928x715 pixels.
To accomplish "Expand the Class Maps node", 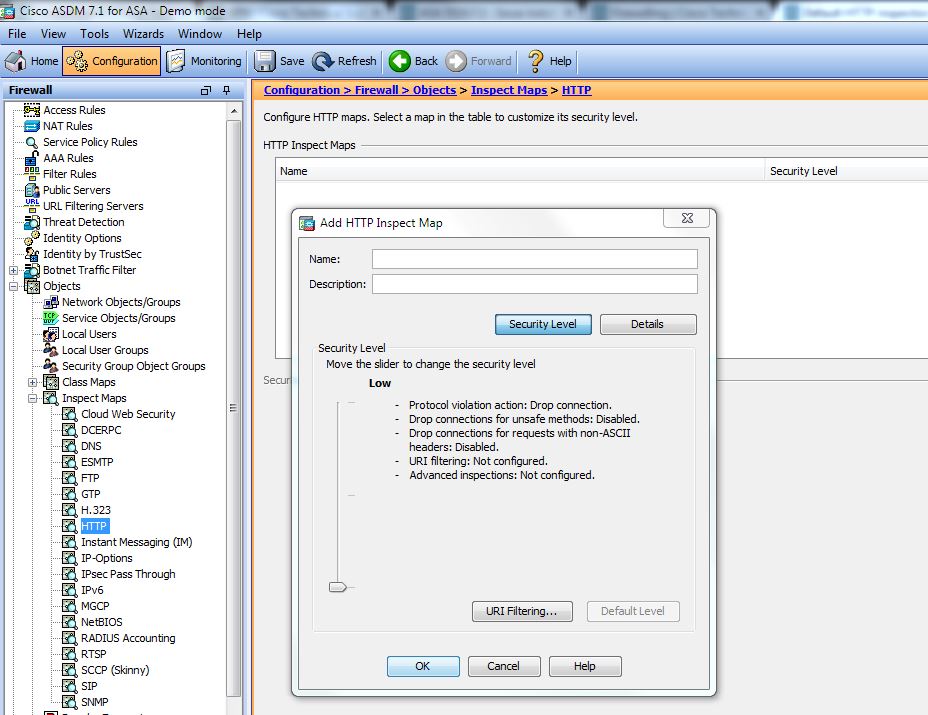I will 33,382.
